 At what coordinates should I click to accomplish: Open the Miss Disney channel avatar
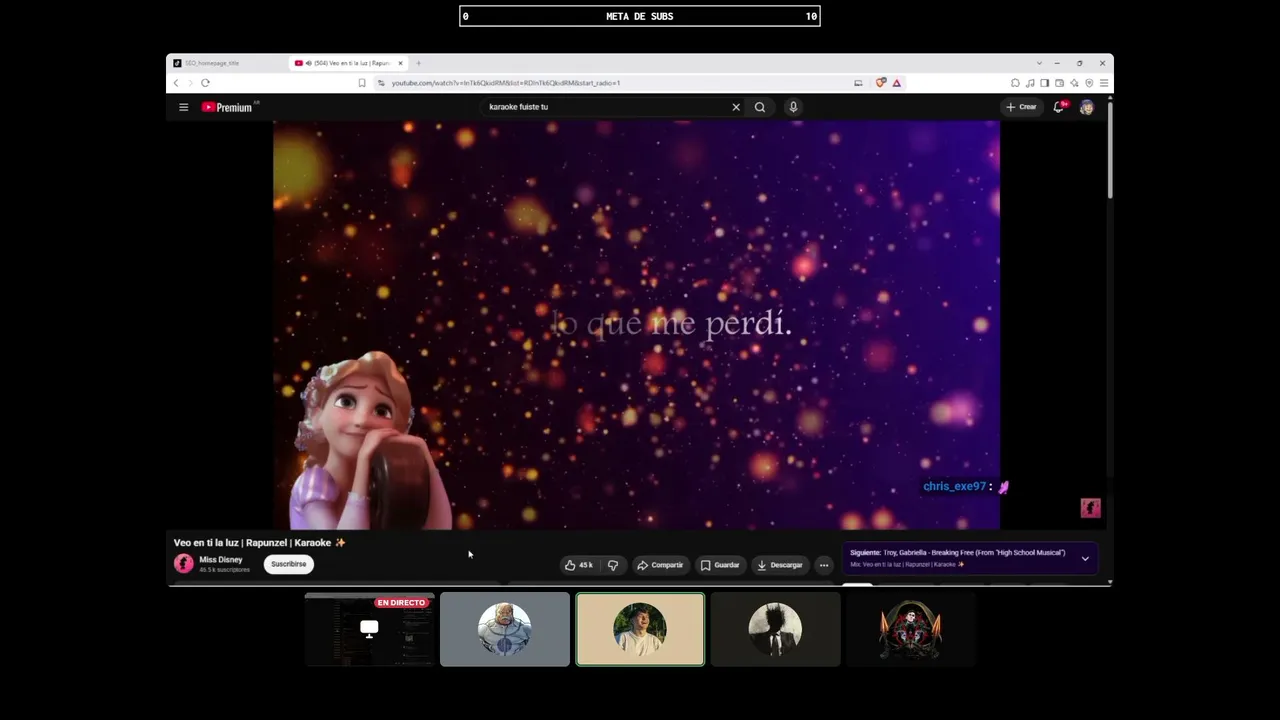(x=184, y=564)
